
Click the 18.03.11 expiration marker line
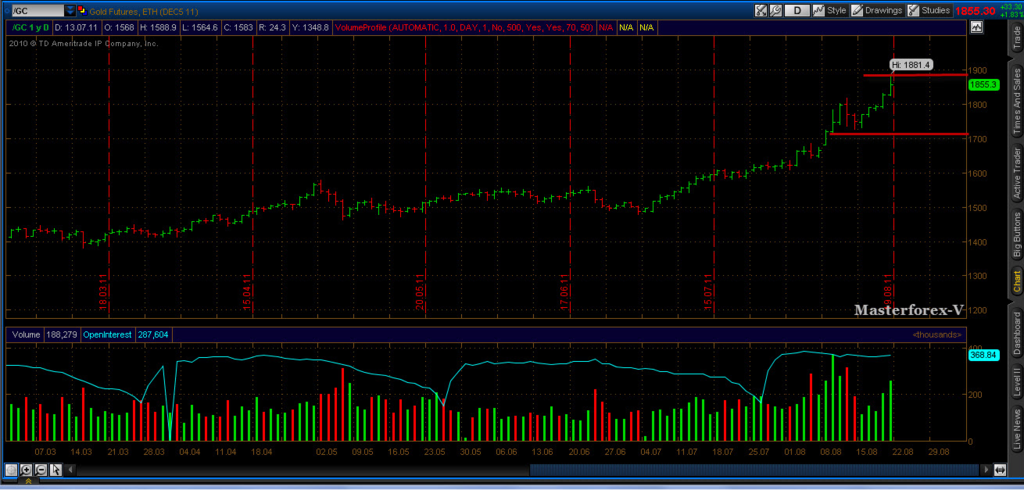(108, 176)
